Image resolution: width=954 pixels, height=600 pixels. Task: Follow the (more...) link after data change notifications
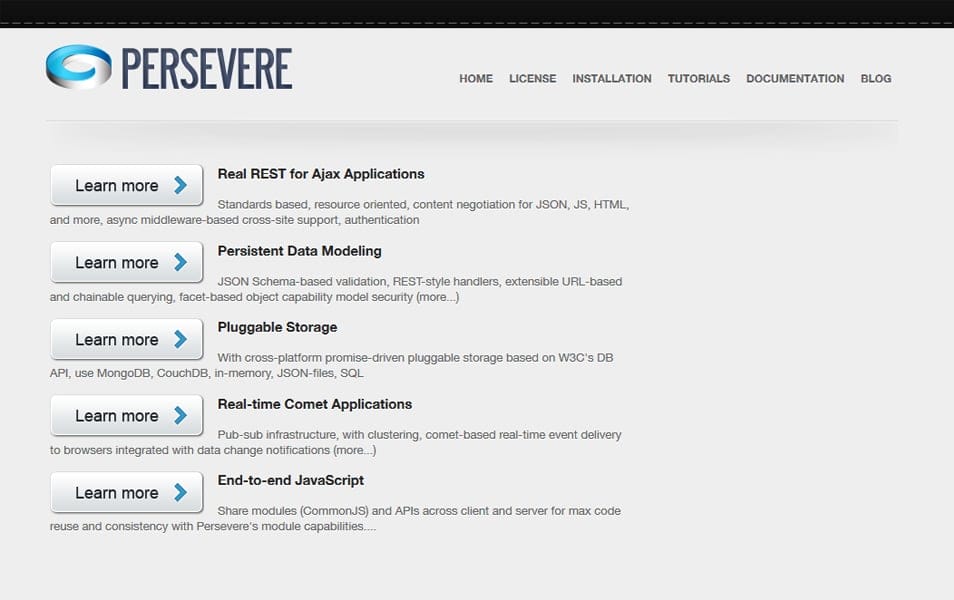click(x=354, y=450)
